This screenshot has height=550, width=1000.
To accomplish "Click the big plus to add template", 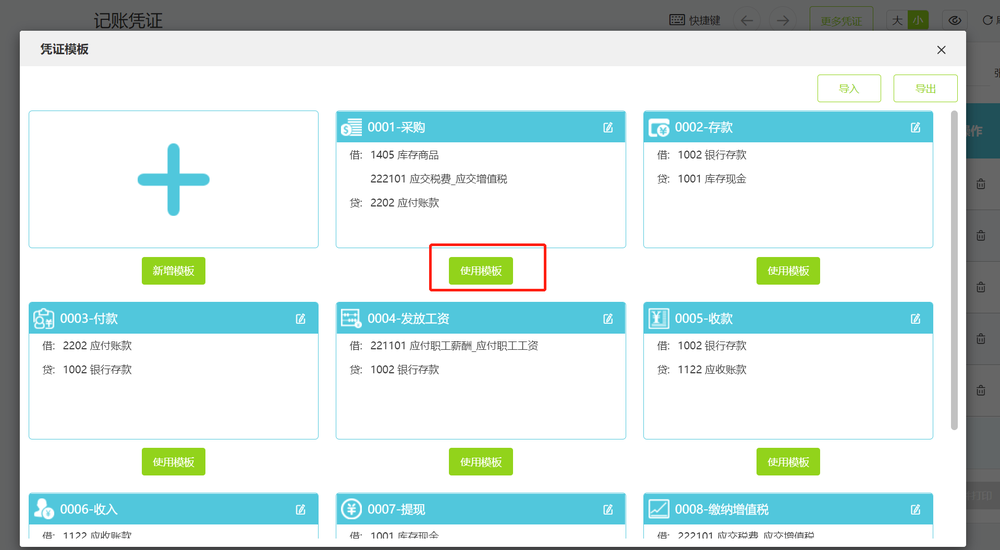I will click(173, 180).
